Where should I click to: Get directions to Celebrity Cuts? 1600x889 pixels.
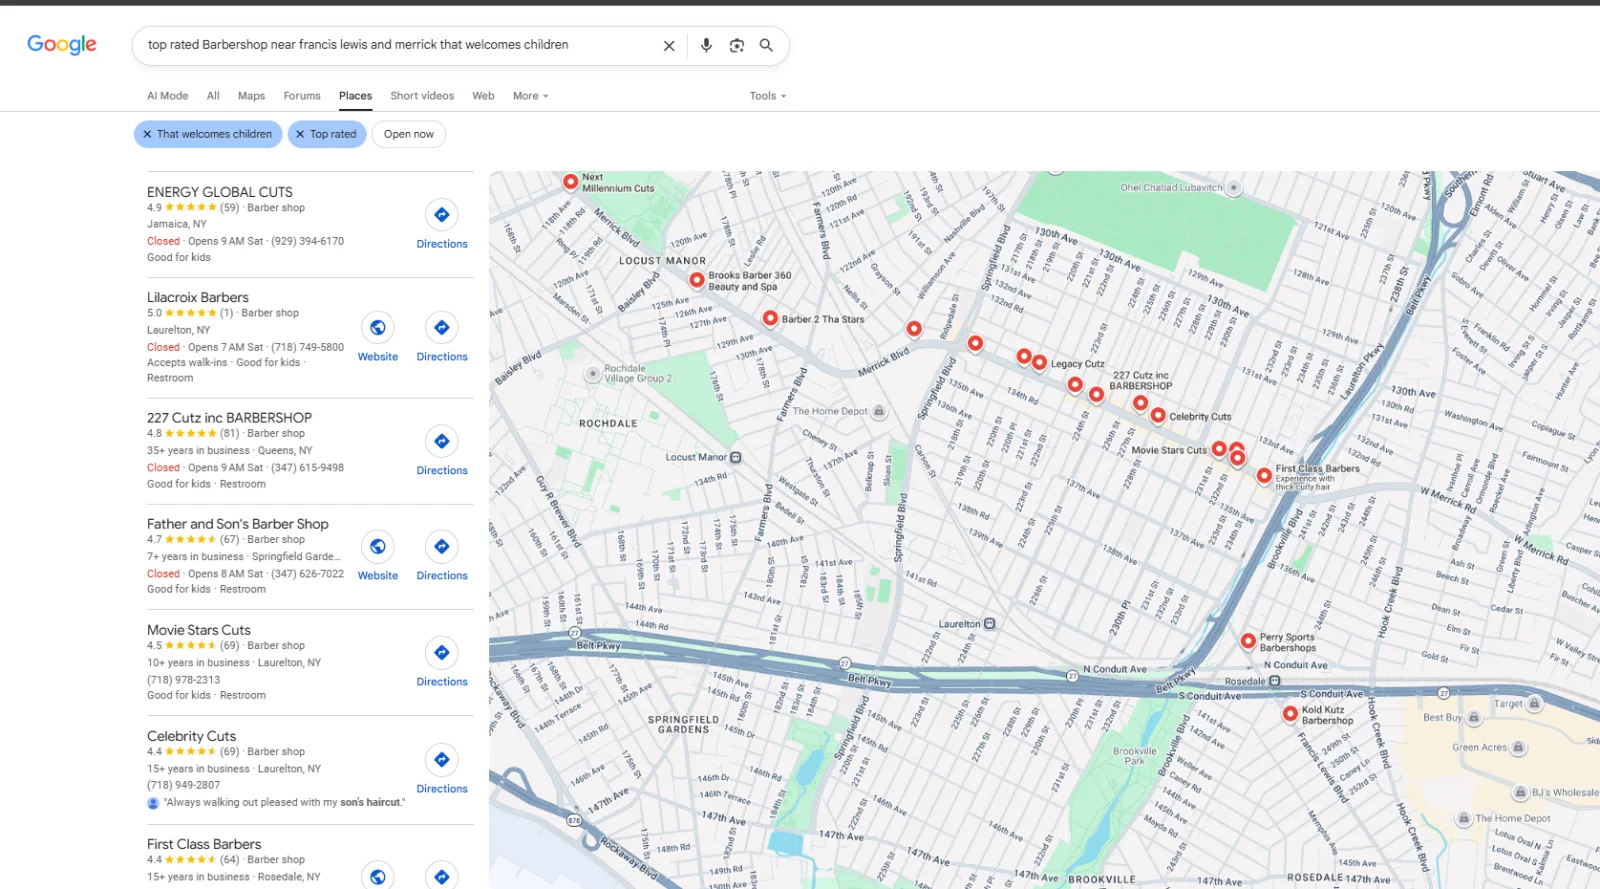442,769
